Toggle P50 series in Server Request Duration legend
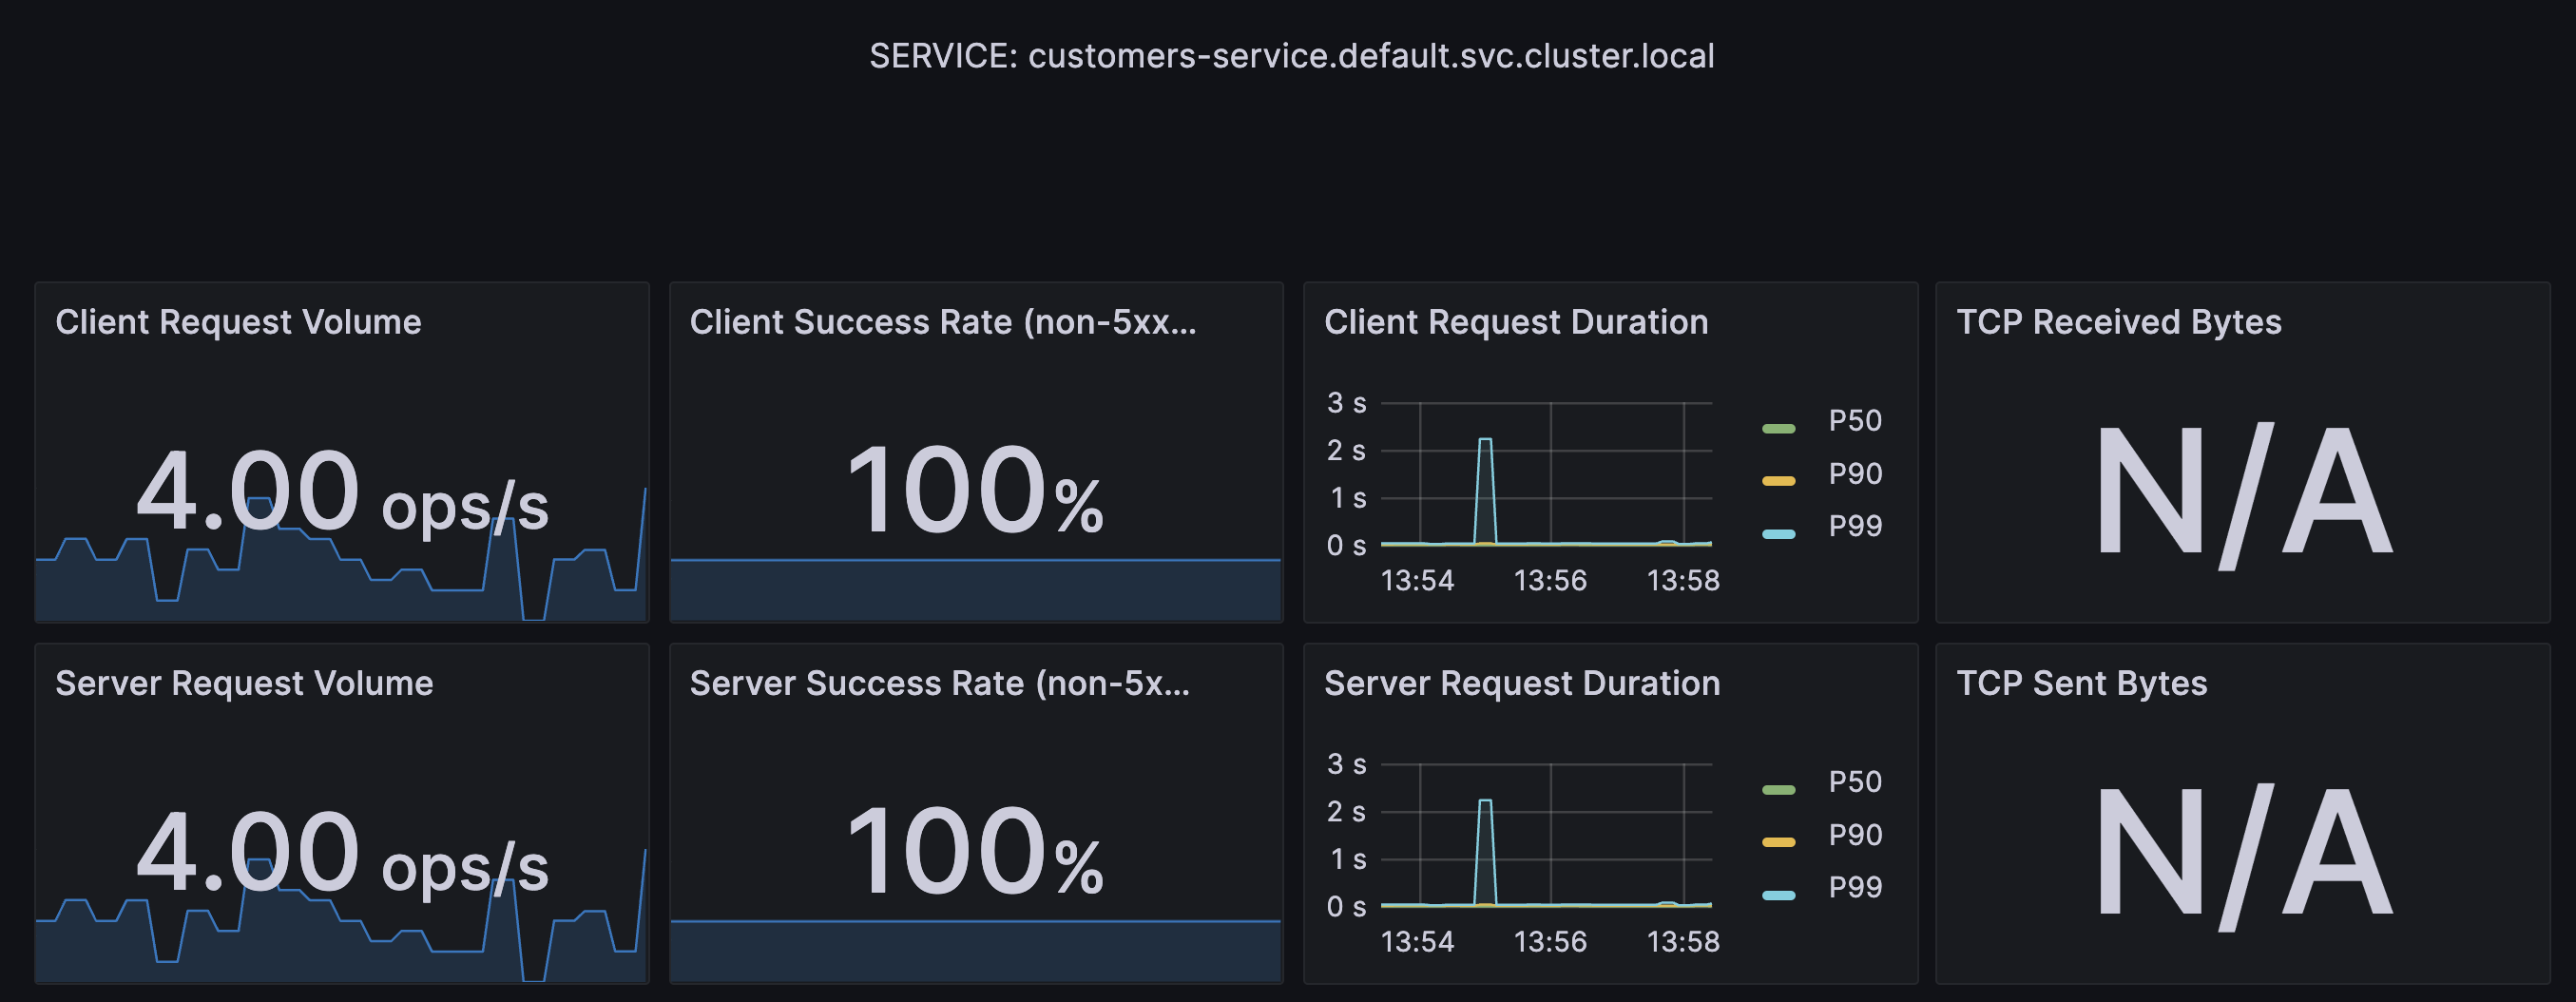This screenshot has height=1002, width=2576. point(1855,781)
